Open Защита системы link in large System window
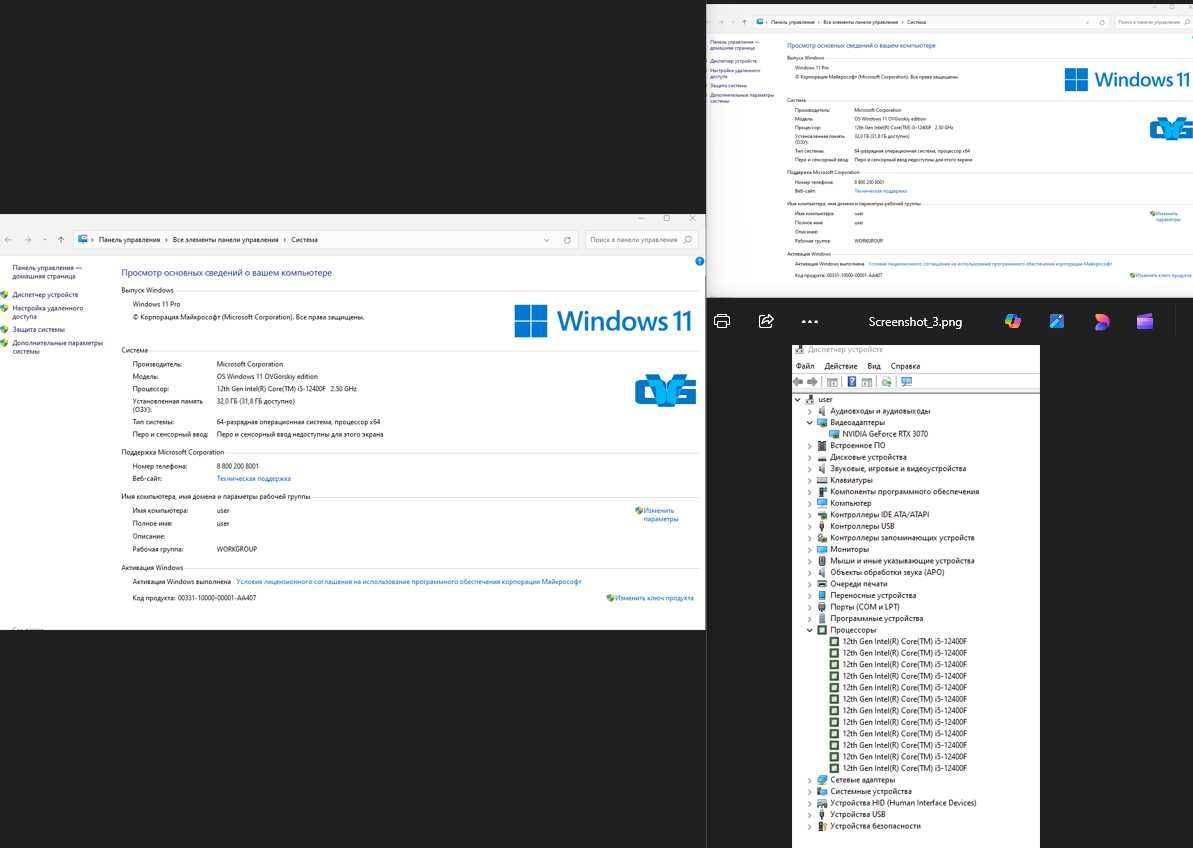The width and height of the screenshot is (1193, 848). tap(38, 329)
